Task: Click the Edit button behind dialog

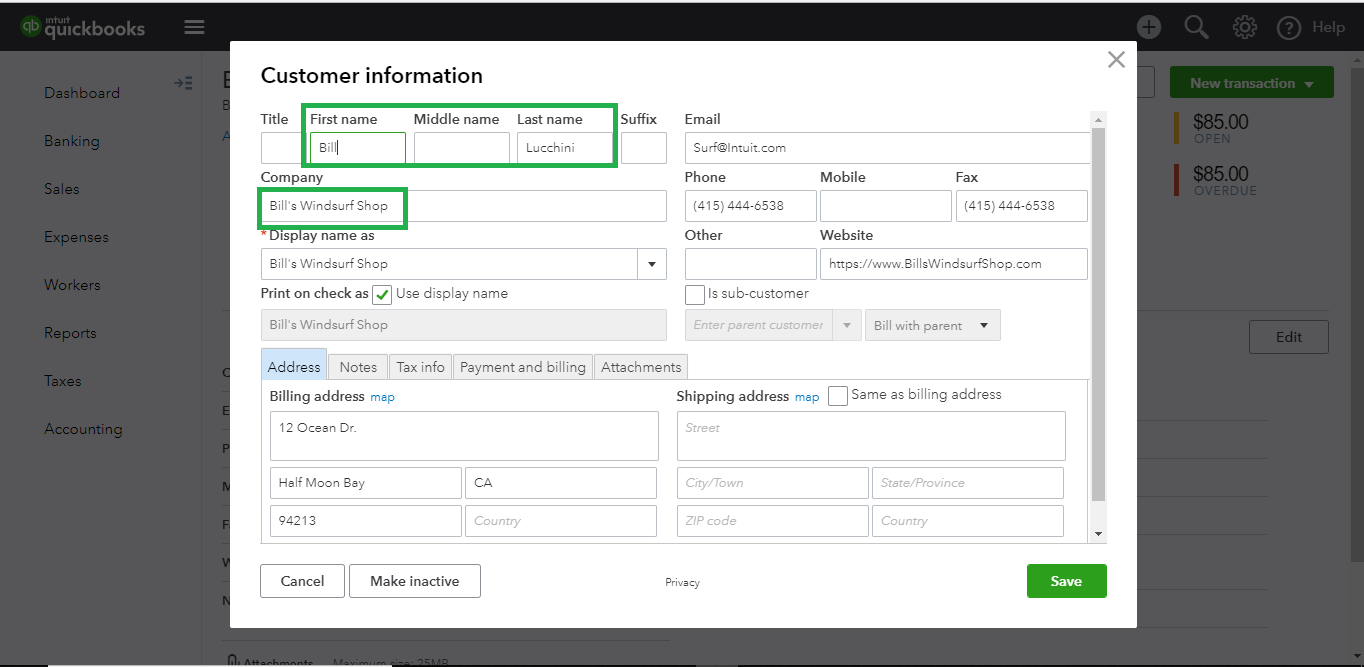Action: (1289, 337)
